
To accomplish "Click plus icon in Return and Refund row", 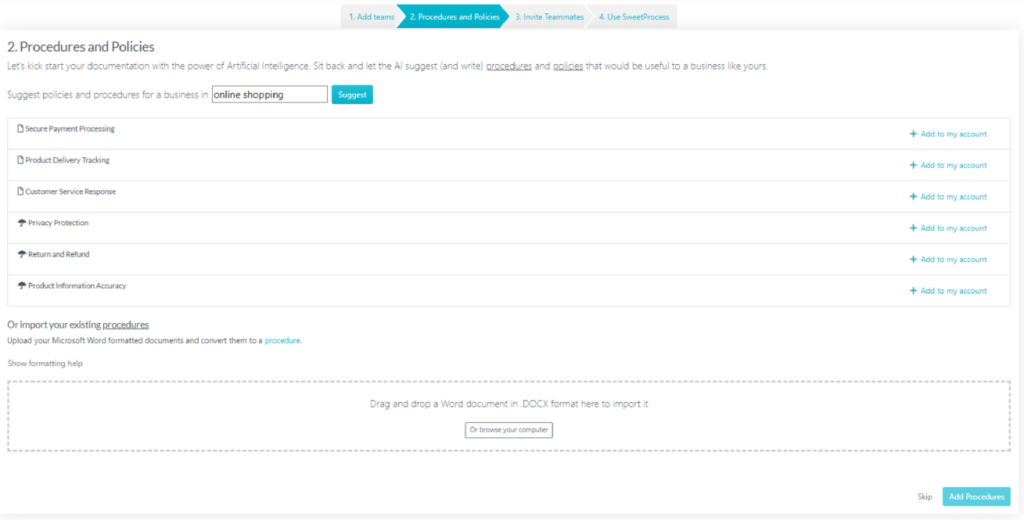I will (913, 259).
